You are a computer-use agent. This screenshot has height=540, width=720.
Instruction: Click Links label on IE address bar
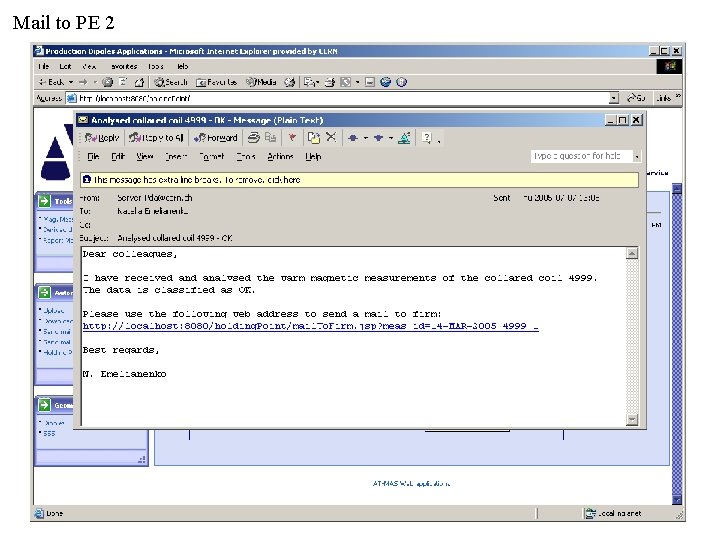coord(664,98)
